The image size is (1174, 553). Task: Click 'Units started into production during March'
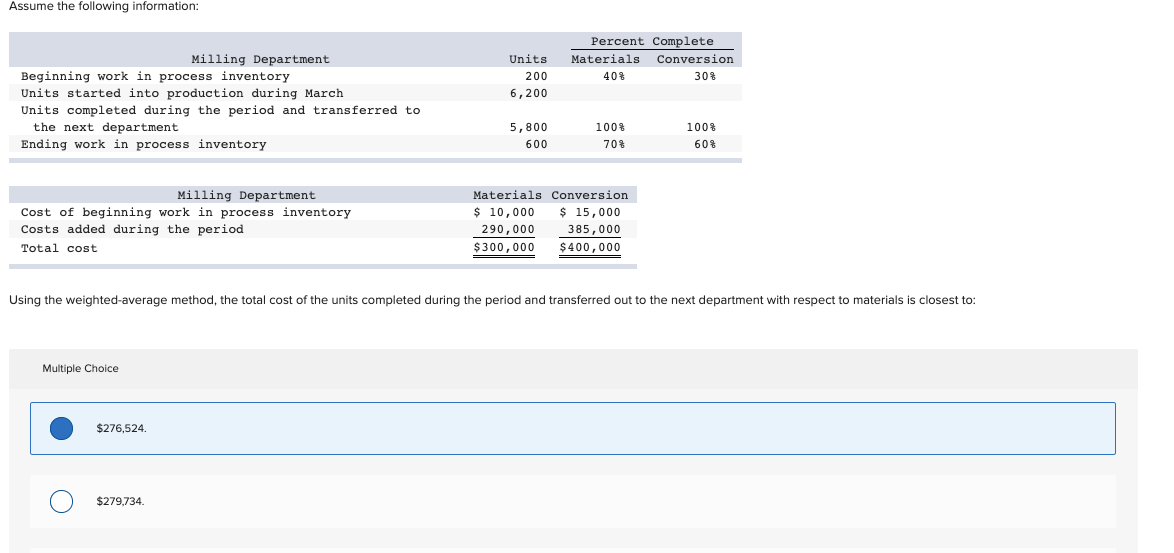click(x=182, y=94)
